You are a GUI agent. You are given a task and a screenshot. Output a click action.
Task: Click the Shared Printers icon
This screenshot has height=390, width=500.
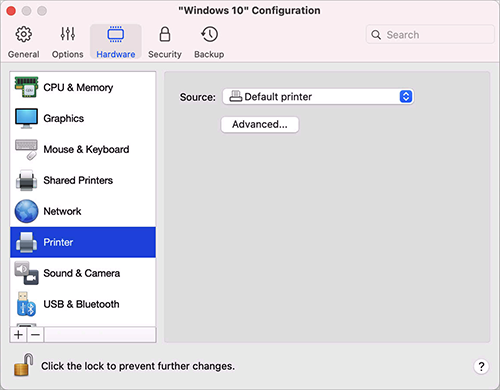tap(26, 180)
